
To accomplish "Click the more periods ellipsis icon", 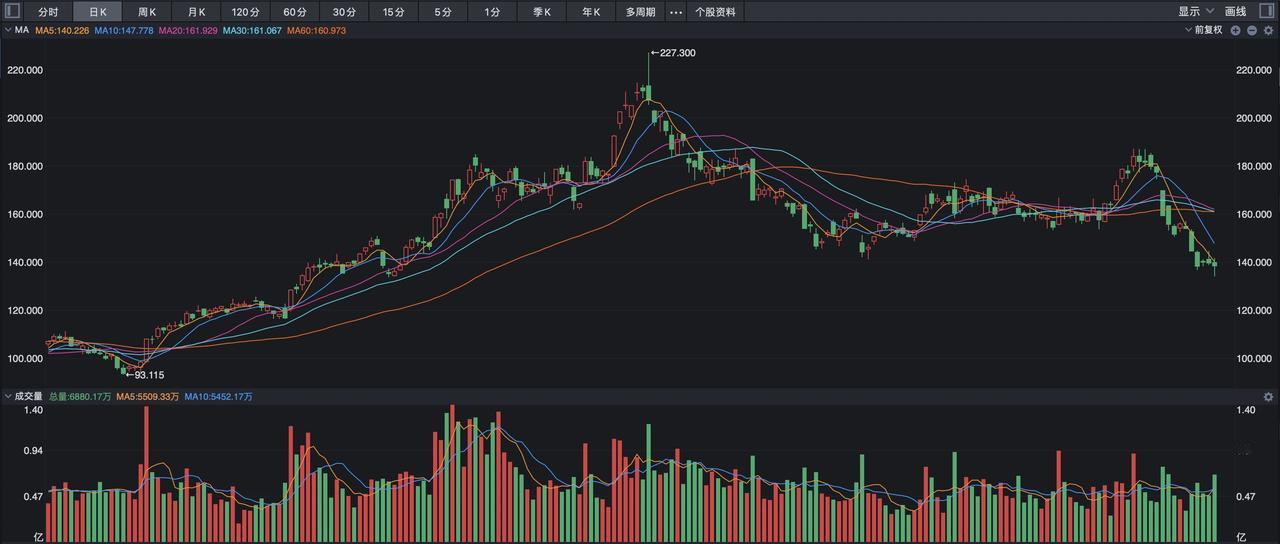I will [x=676, y=12].
